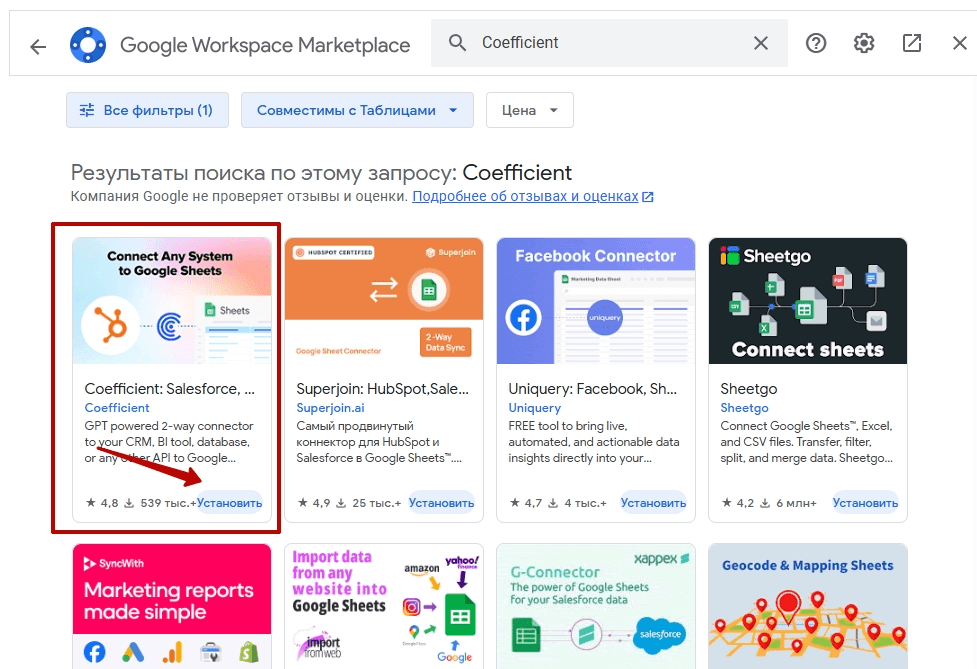Open the Superjoin app banner image

[384, 301]
